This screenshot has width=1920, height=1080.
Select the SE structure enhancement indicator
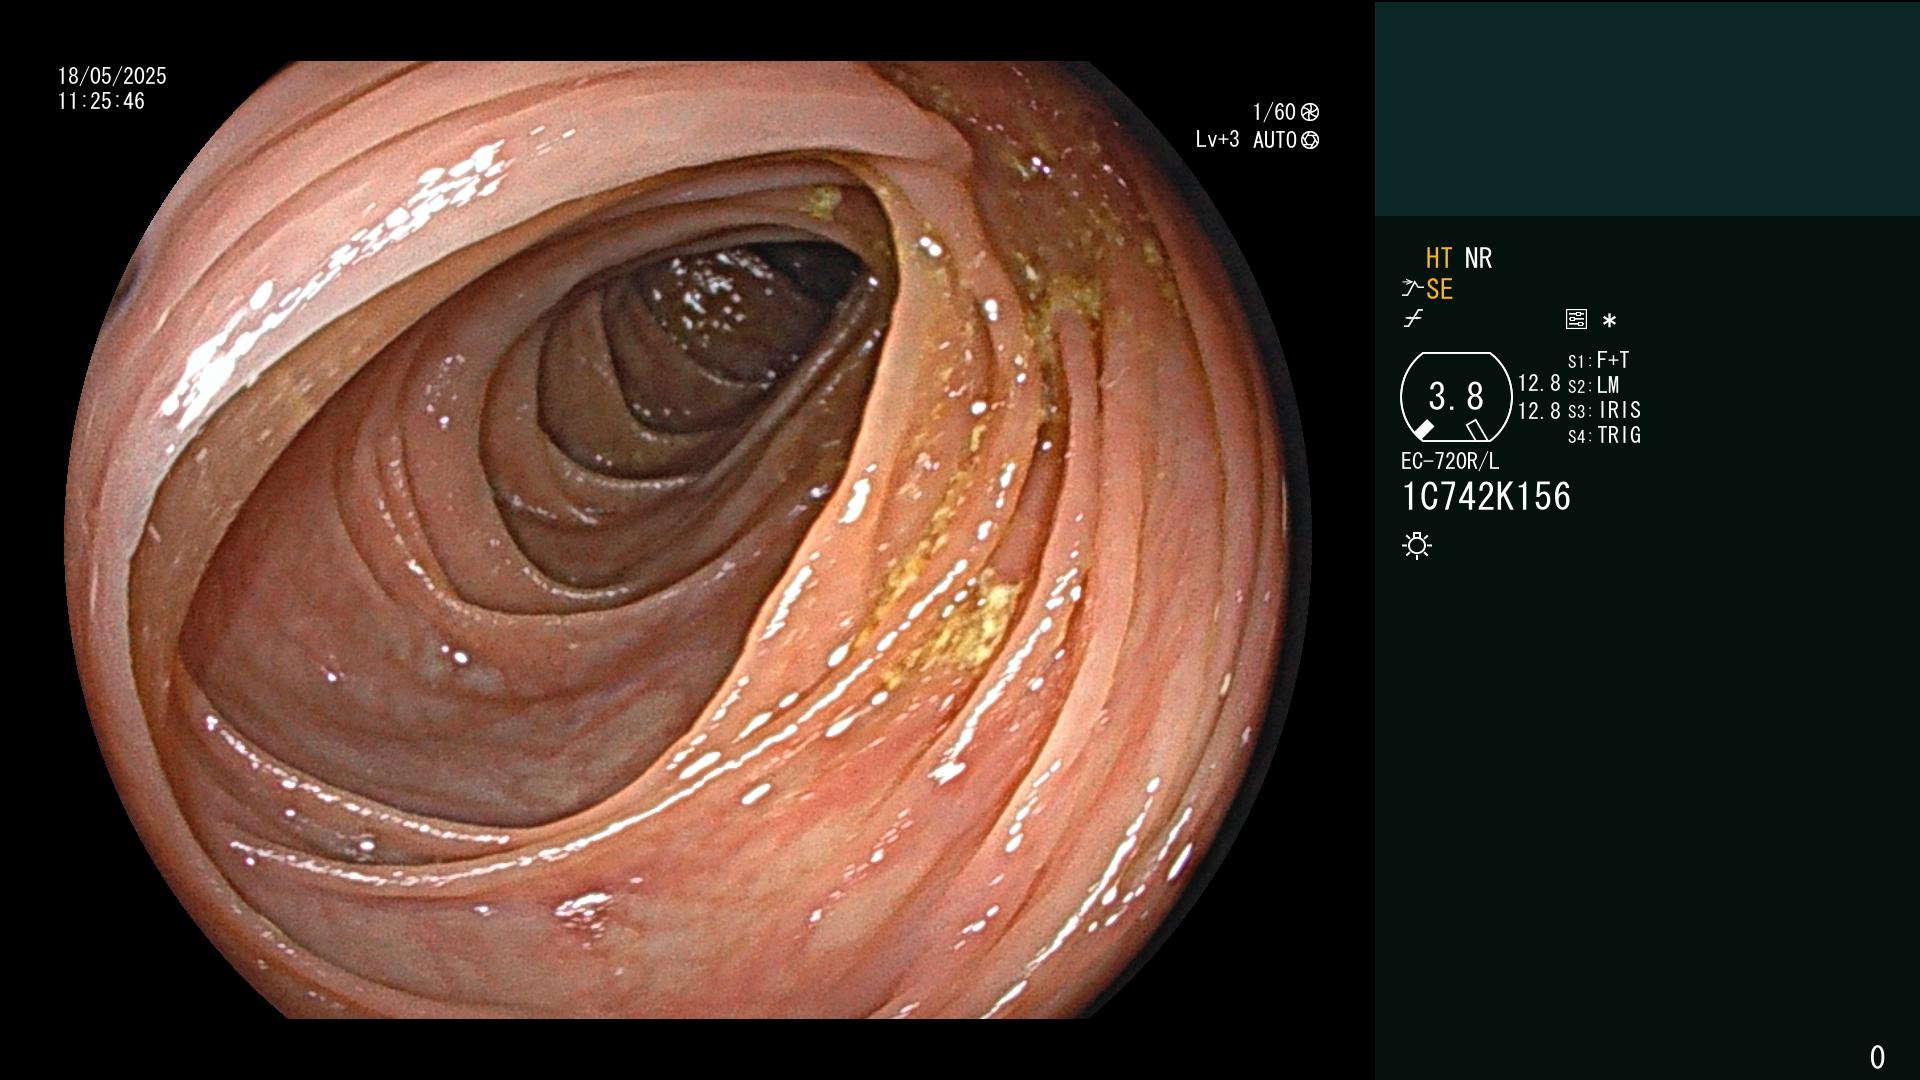tap(1439, 289)
